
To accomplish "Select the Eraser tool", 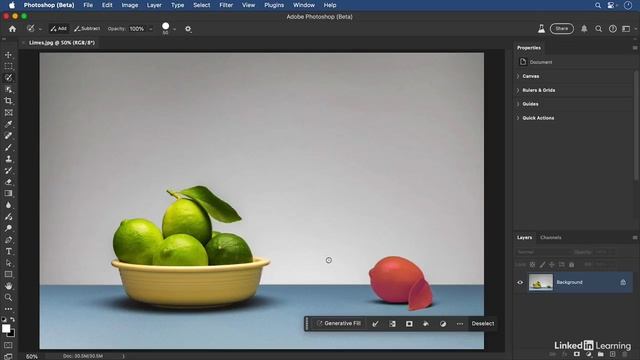I will click(x=8, y=182).
